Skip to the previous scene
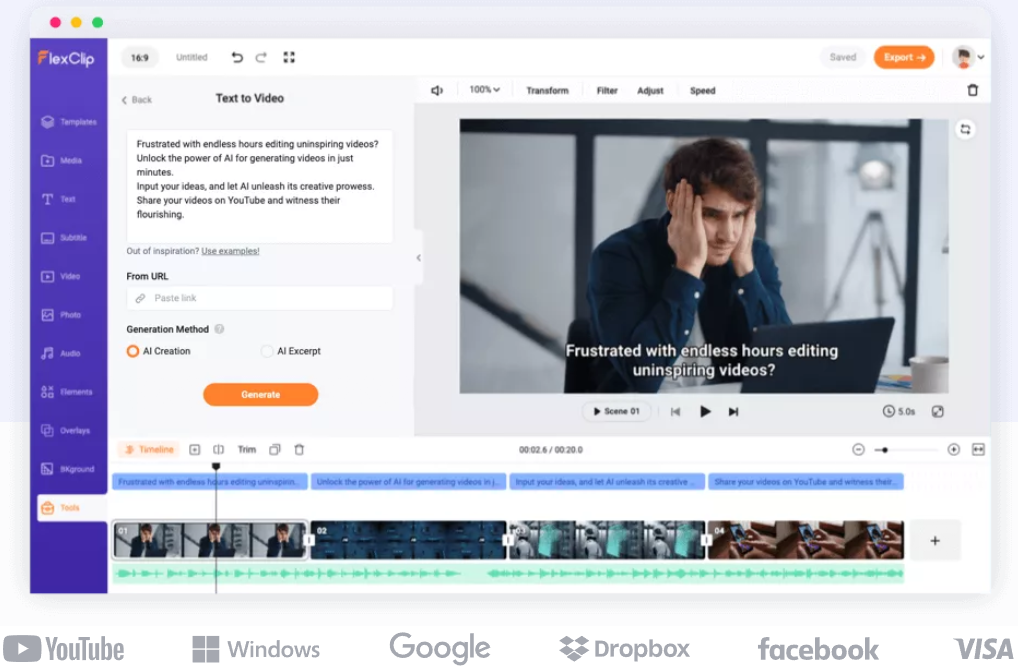 pos(675,412)
